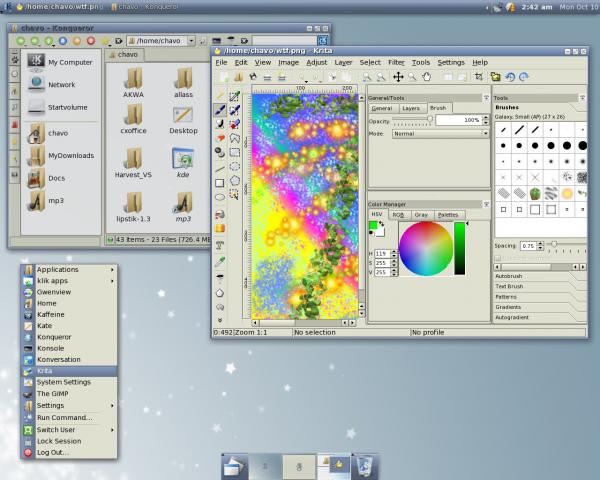Open Konsole from the launcher menu

point(69,348)
